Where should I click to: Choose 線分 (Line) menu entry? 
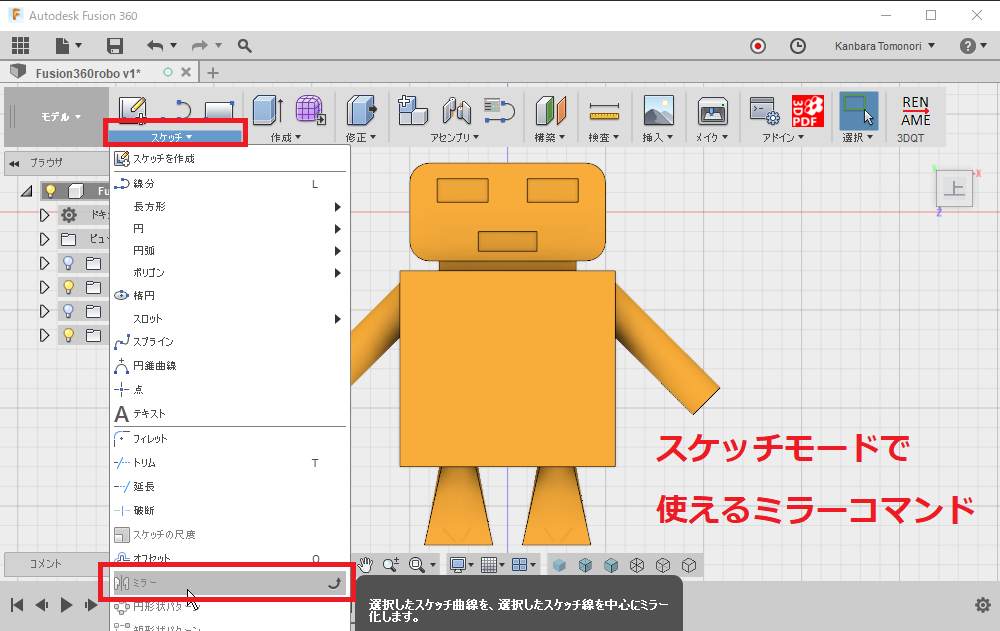tap(230, 184)
